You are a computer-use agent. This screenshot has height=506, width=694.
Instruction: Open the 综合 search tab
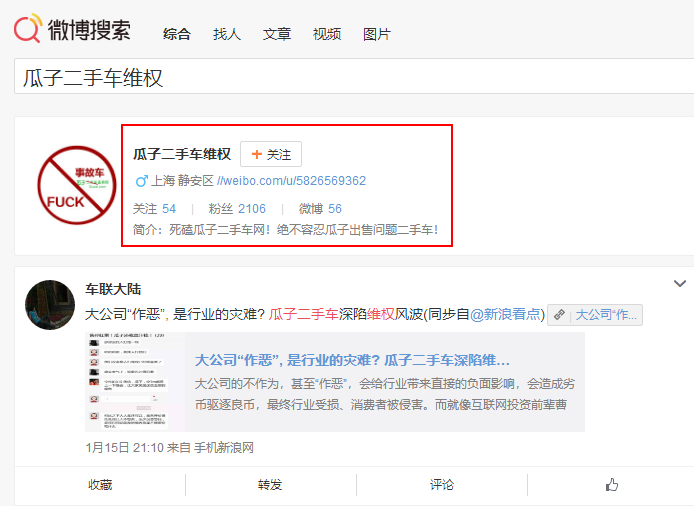pyautogui.click(x=177, y=34)
